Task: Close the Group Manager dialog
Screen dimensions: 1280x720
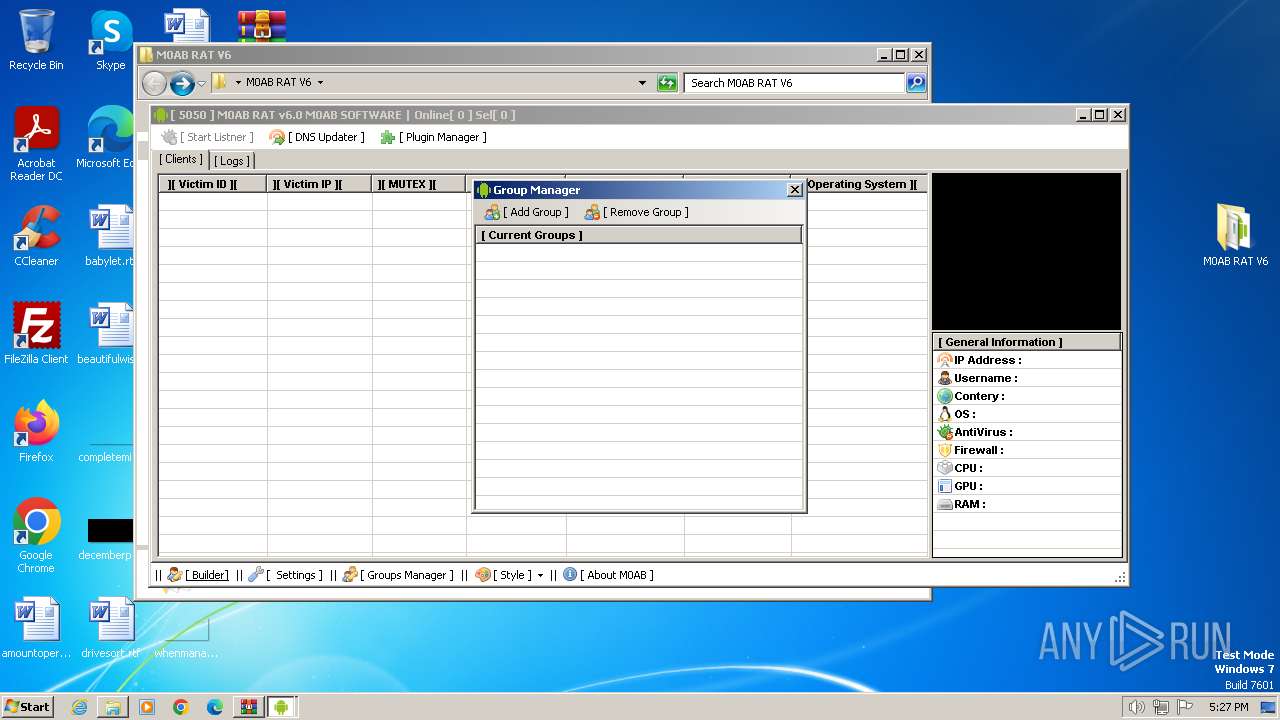Action: pos(795,190)
